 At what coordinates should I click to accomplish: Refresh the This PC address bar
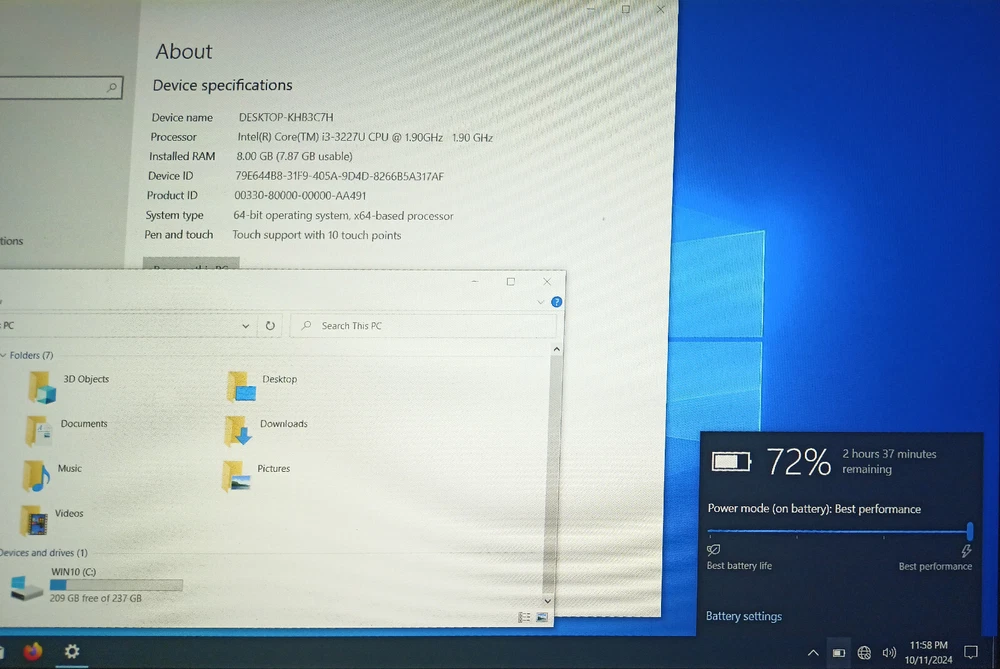[x=270, y=326]
